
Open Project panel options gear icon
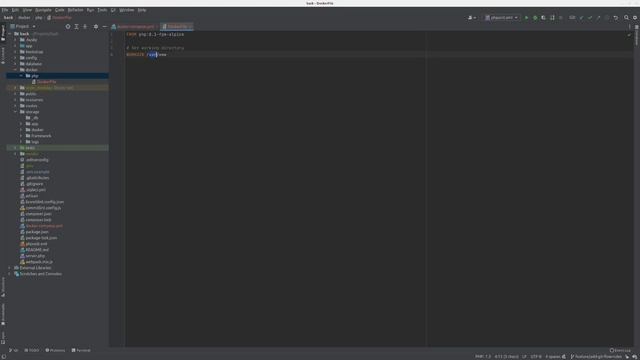coord(96,27)
